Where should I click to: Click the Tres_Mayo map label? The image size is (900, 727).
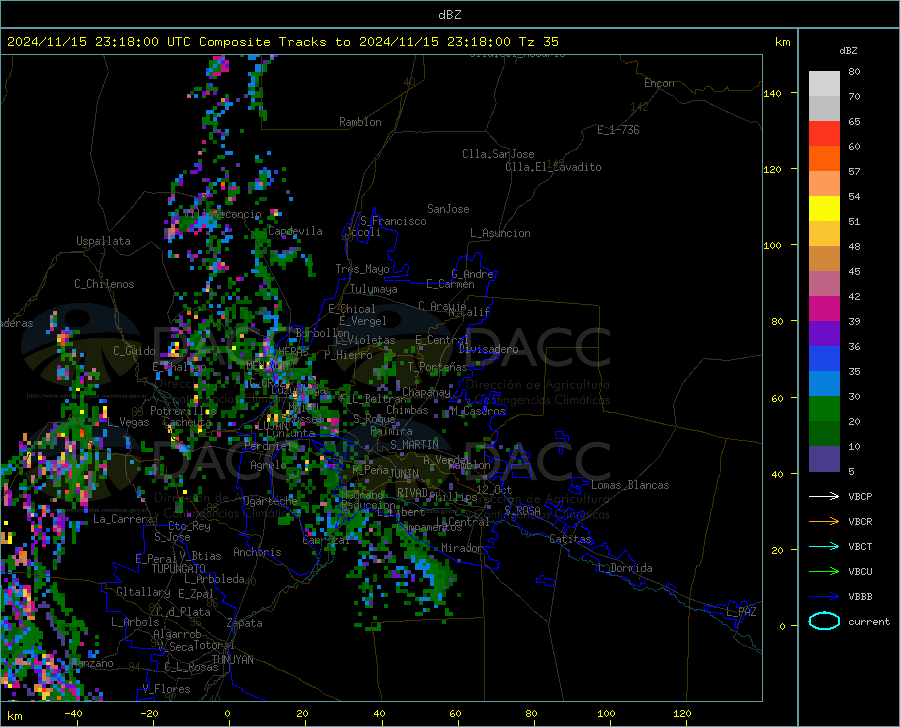362,269
